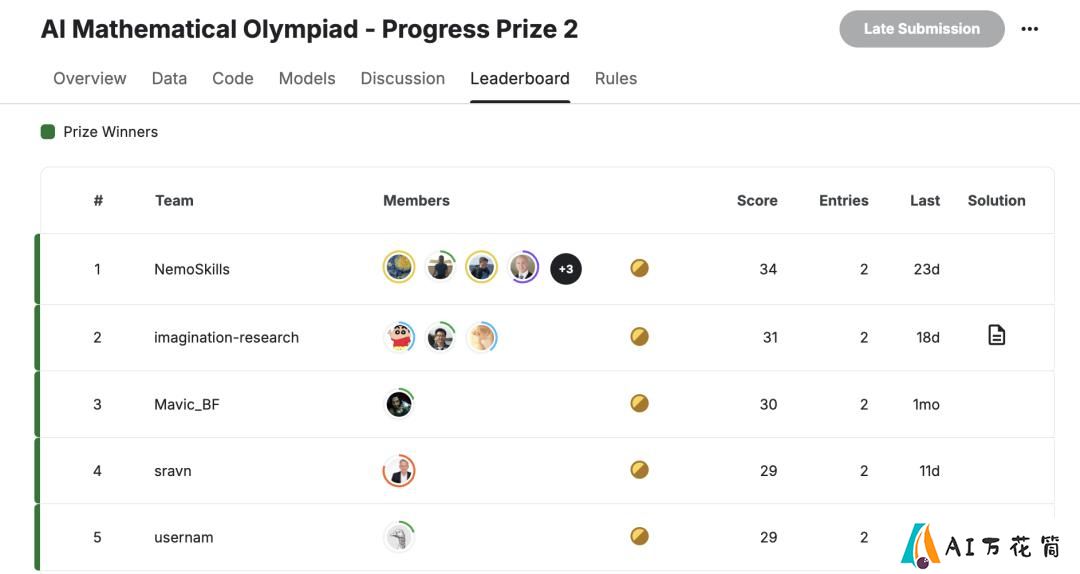Click the green Prize Winners legend swatch
Screen dimensions: 1080x574
[48, 132]
